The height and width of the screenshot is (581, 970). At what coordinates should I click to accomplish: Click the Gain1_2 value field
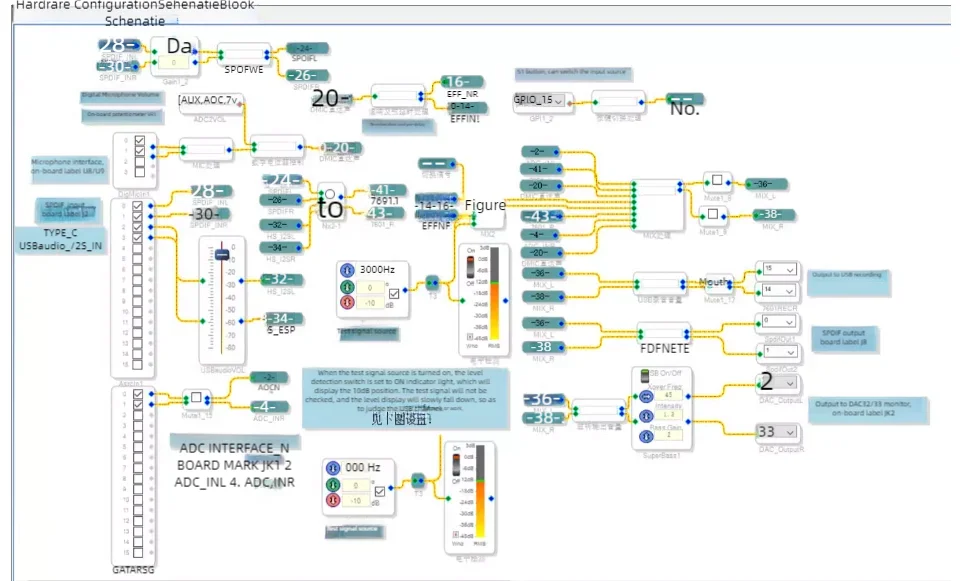tap(174, 62)
